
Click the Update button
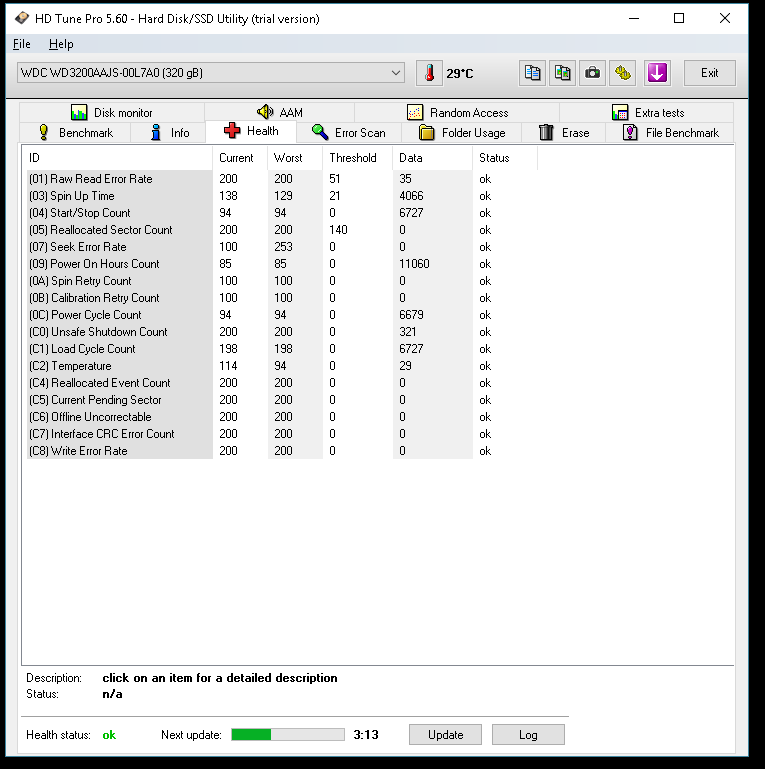[x=445, y=735]
